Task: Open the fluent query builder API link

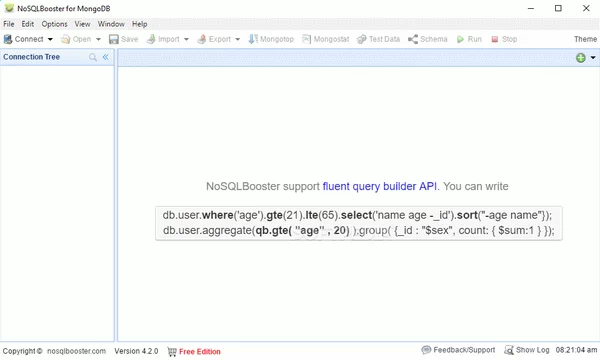Action: coord(380,186)
